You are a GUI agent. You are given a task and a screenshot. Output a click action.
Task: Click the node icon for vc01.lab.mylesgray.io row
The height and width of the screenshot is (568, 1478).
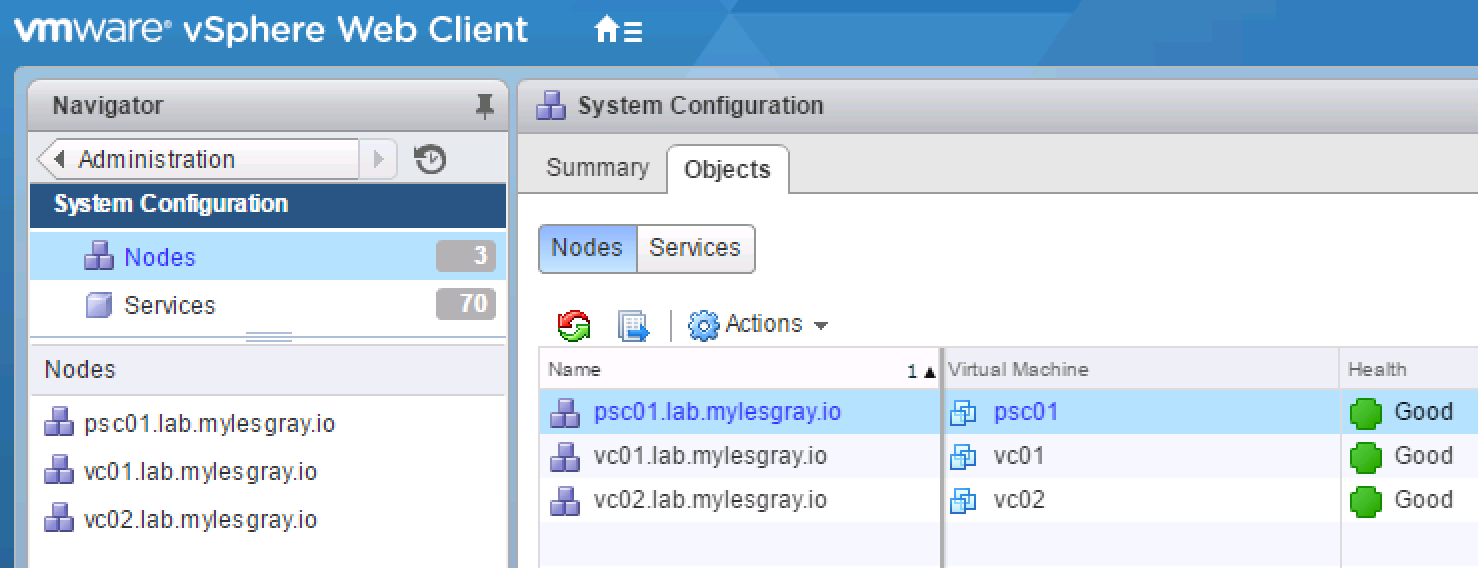pos(565,457)
